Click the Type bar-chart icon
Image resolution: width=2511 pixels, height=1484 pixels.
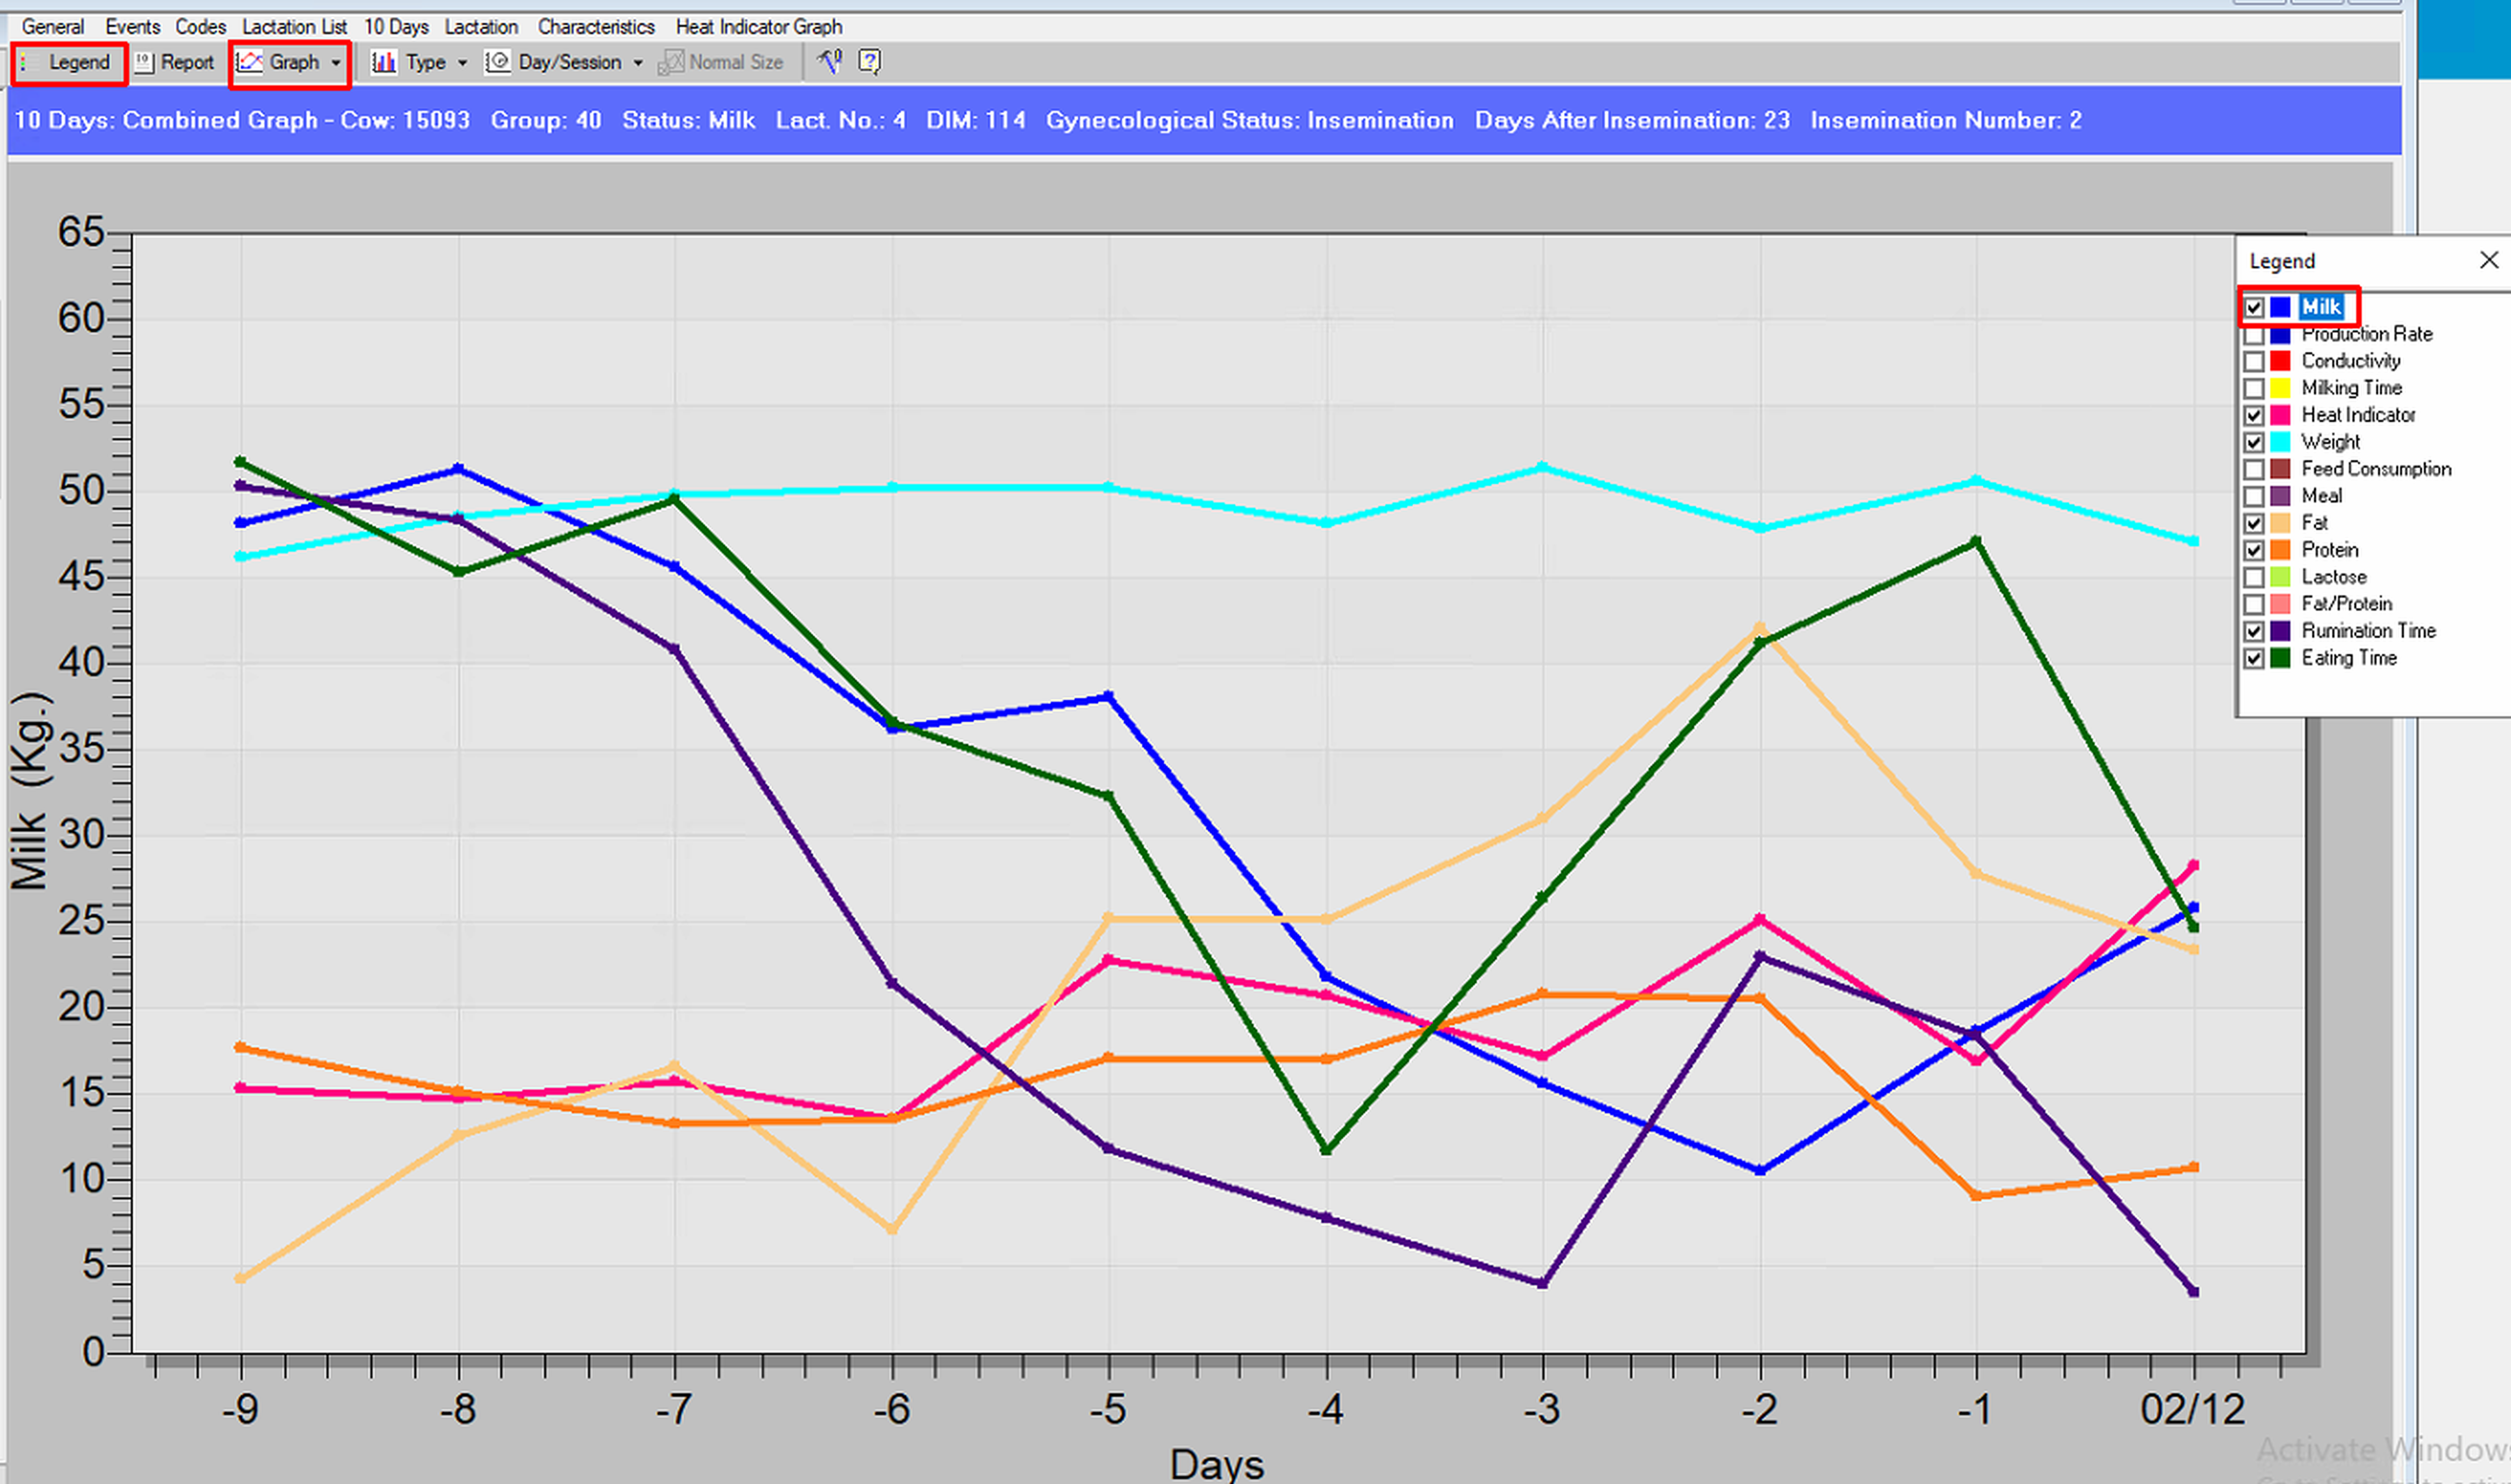(x=384, y=63)
